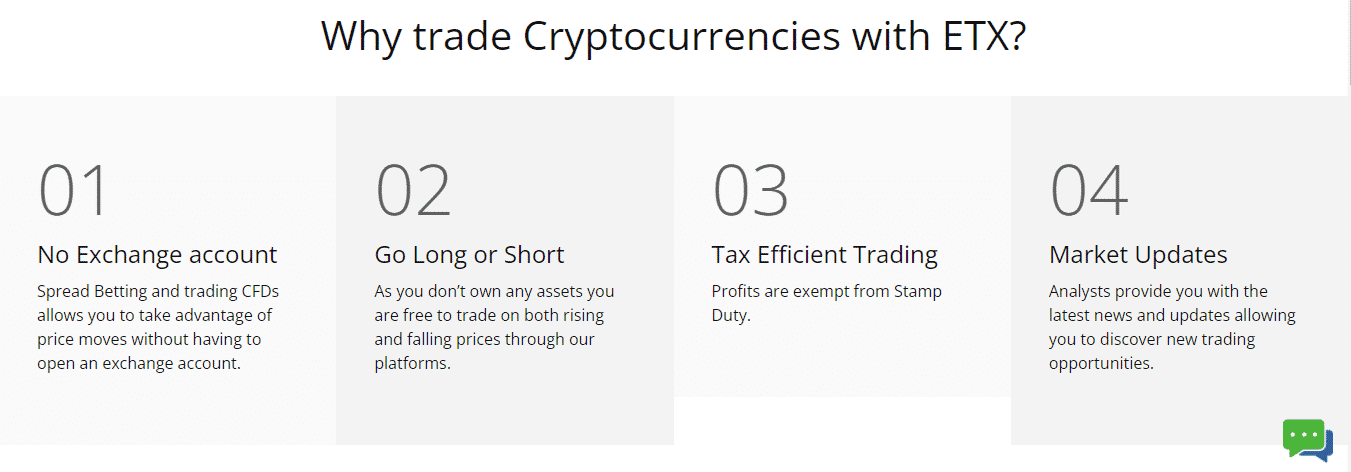Screen dimensions: 1351x472
Task: Select the large 03 number
Action: pyautogui.click(x=750, y=190)
